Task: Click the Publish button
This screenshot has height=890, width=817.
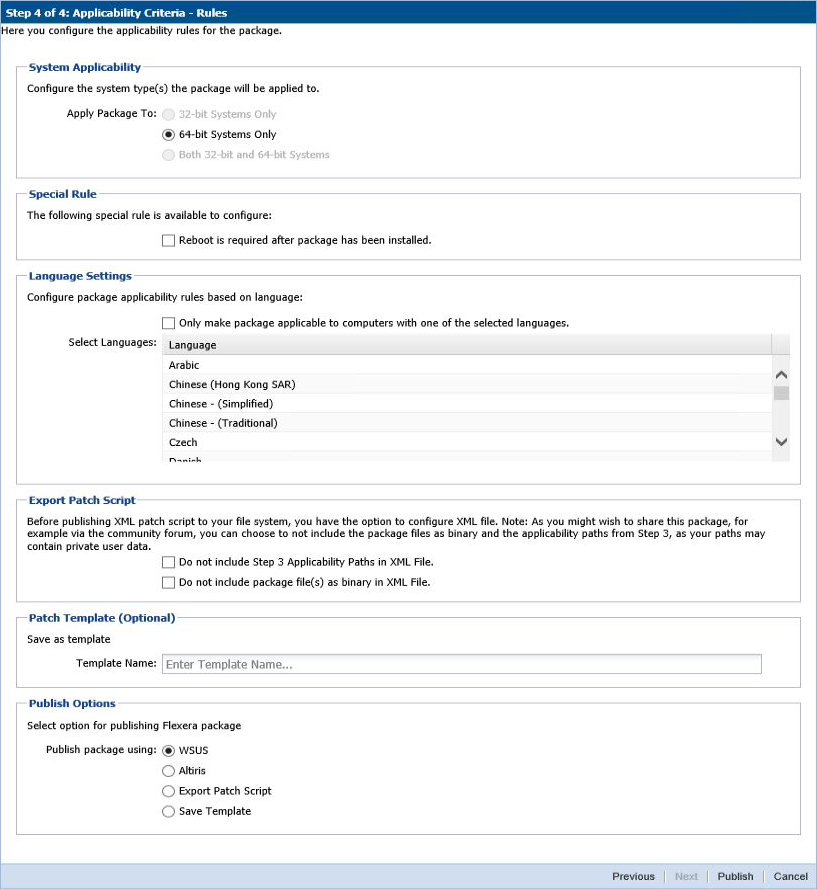Action: [x=735, y=877]
